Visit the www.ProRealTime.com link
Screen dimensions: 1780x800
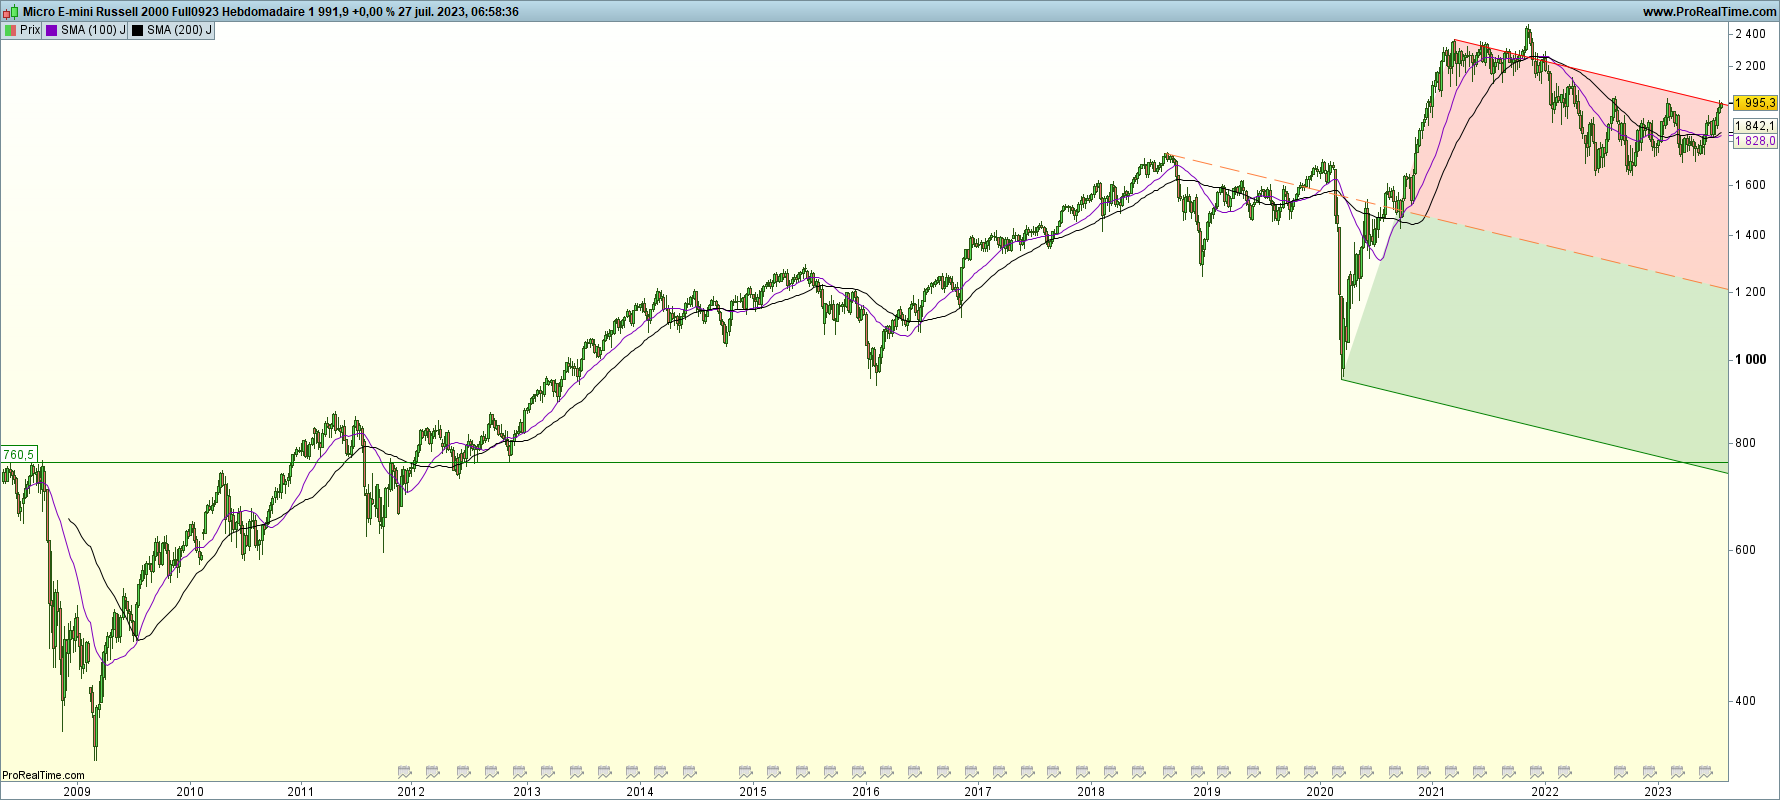[x=1709, y=12]
